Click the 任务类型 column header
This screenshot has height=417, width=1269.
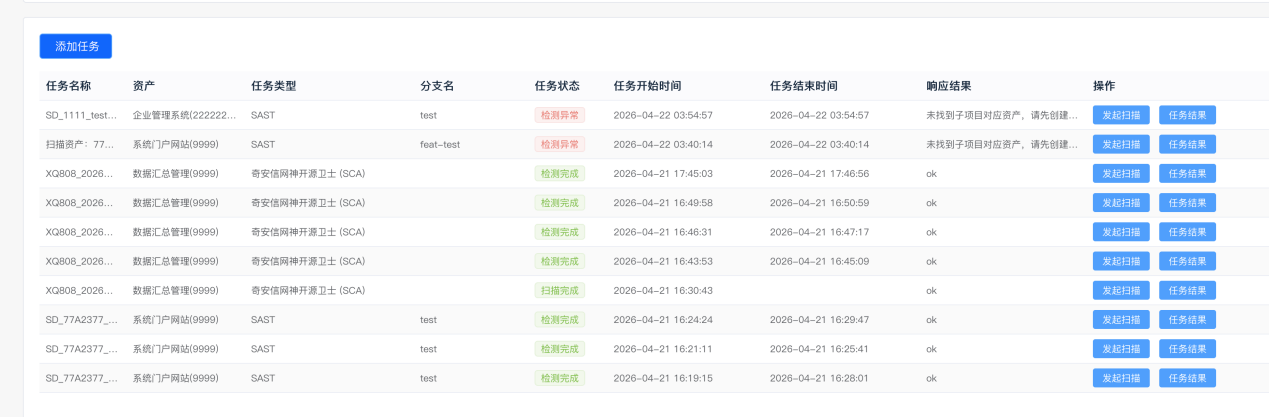[274, 86]
